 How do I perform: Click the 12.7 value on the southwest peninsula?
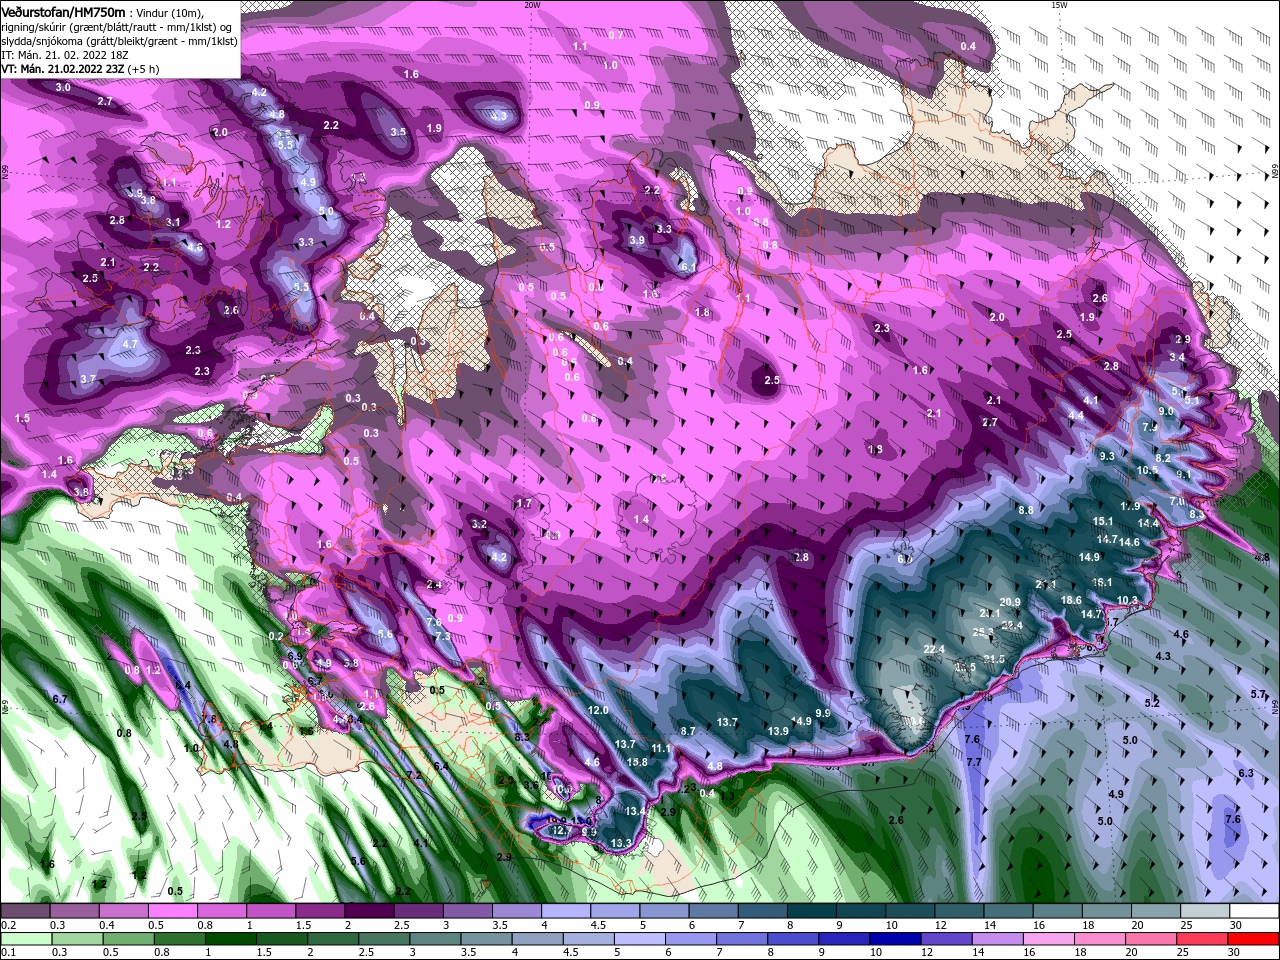tap(561, 830)
